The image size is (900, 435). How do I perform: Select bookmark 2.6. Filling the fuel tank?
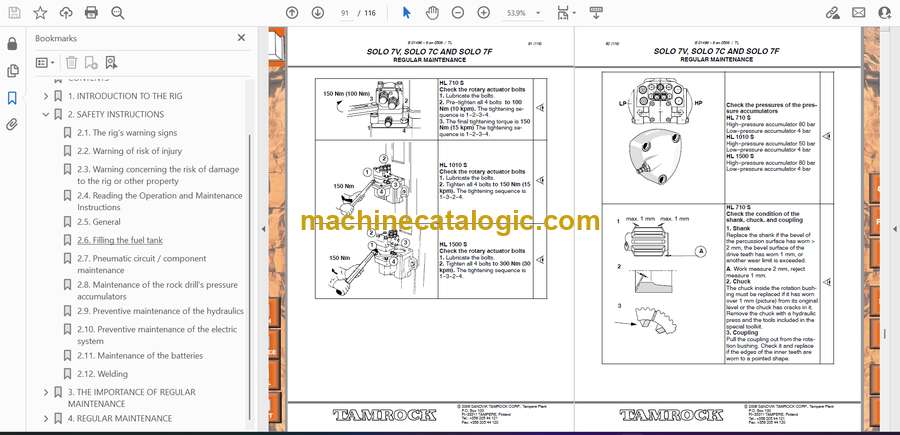coord(120,240)
